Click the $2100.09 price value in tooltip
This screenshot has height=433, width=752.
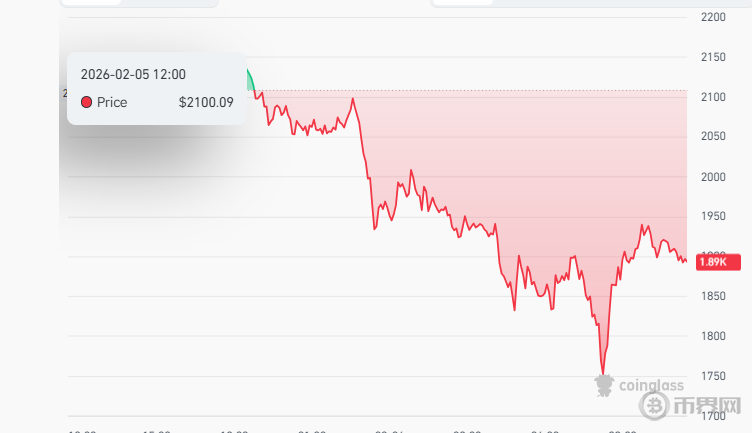click(205, 102)
